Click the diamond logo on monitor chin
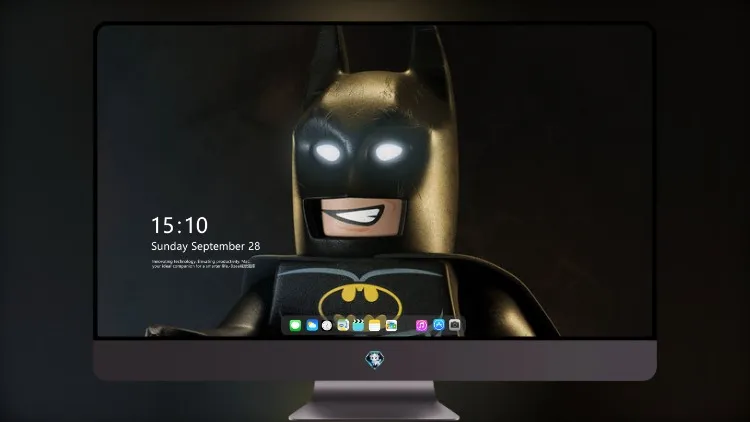Image resolution: width=750 pixels, height=422 pixels. [375, 360]
